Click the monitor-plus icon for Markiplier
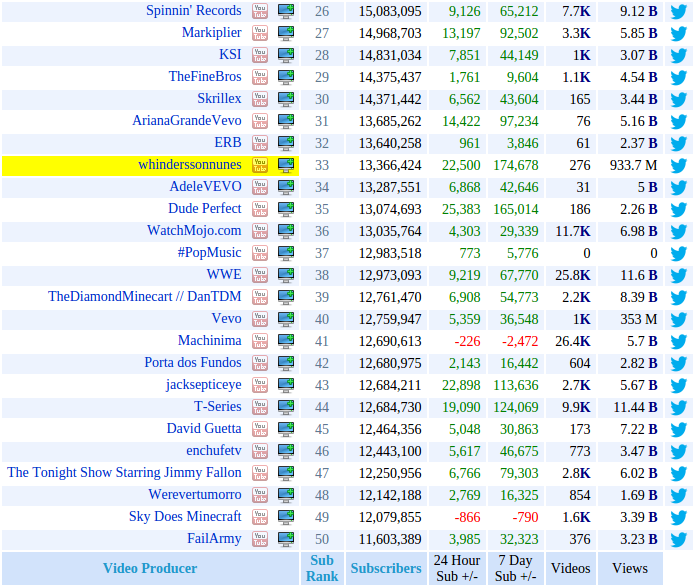 point(286,33)
